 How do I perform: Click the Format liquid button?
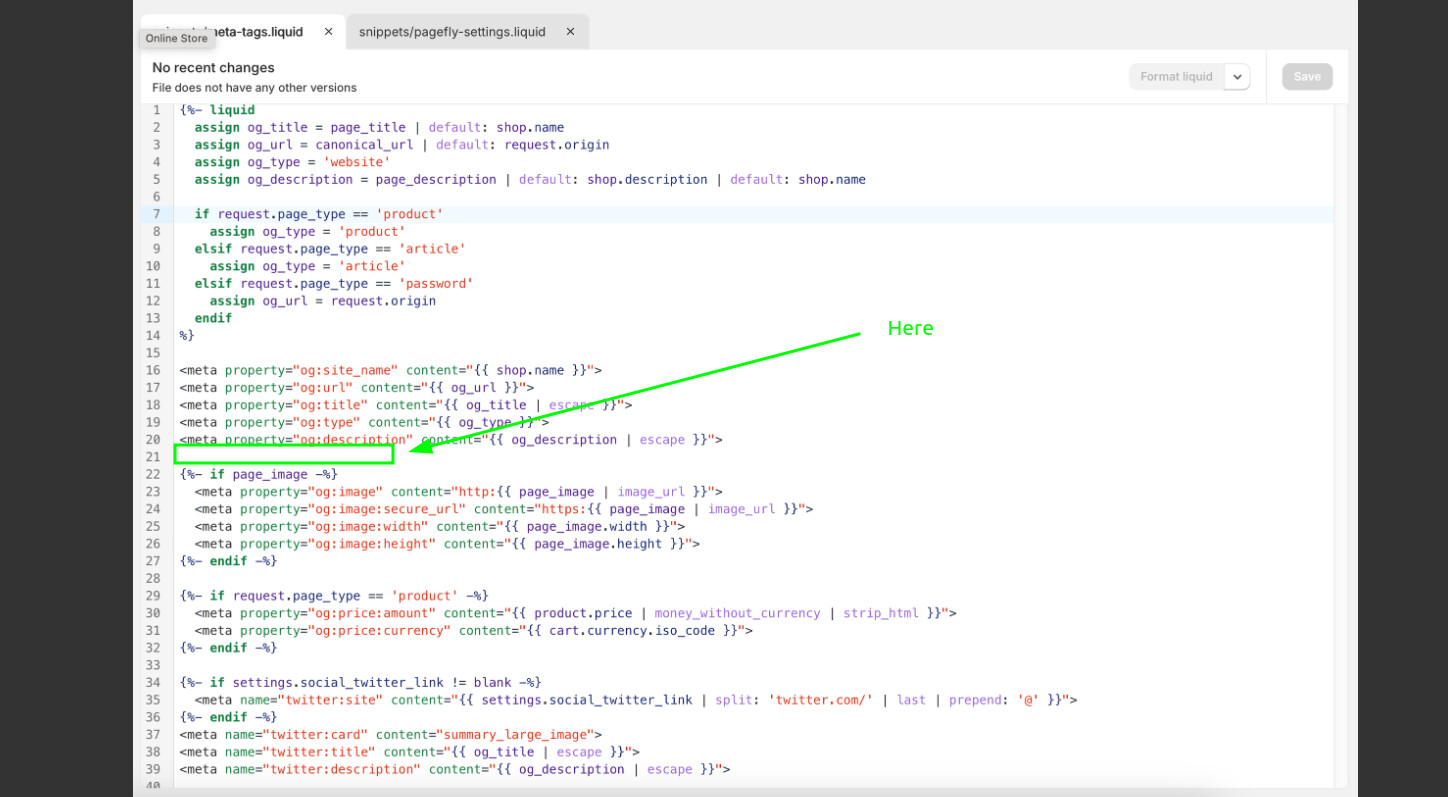(x=1176, y=77)
